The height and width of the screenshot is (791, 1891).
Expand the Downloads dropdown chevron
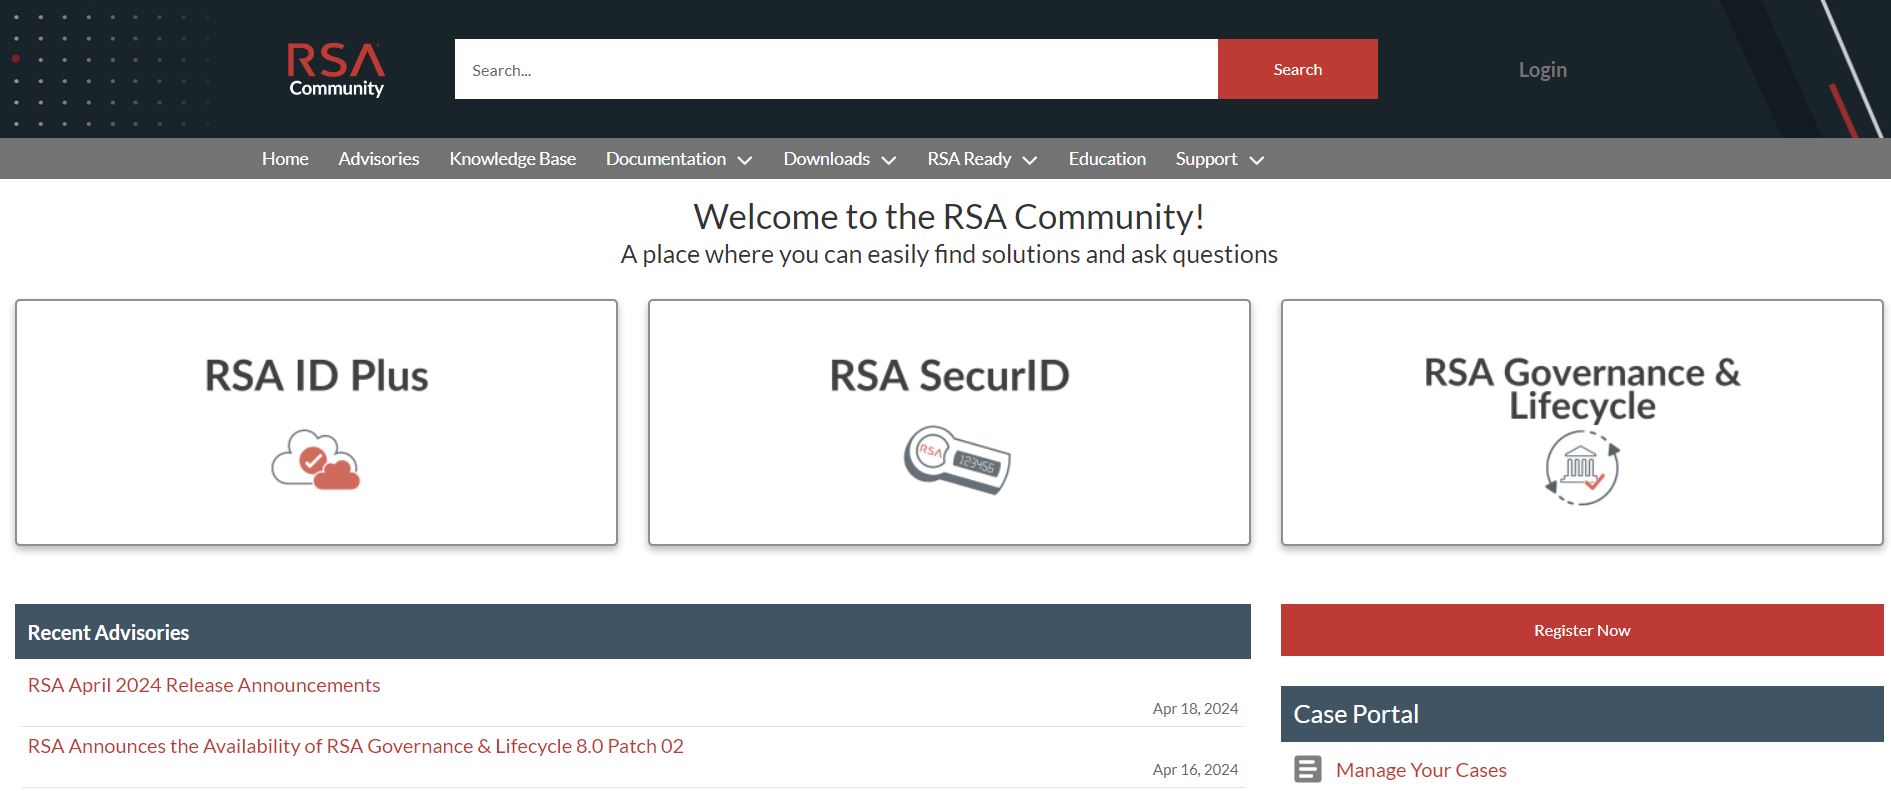889,160
